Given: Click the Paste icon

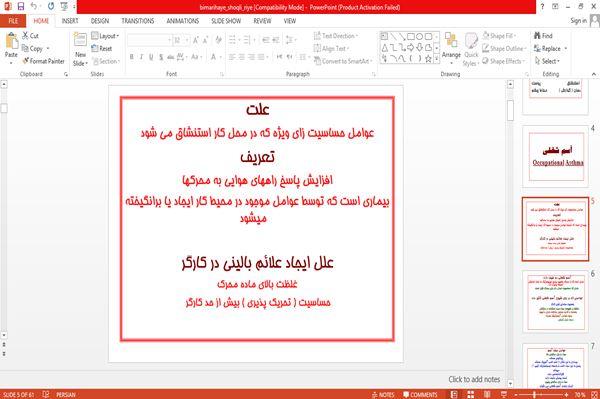Looking at the screenshot, I should point(11,41).
